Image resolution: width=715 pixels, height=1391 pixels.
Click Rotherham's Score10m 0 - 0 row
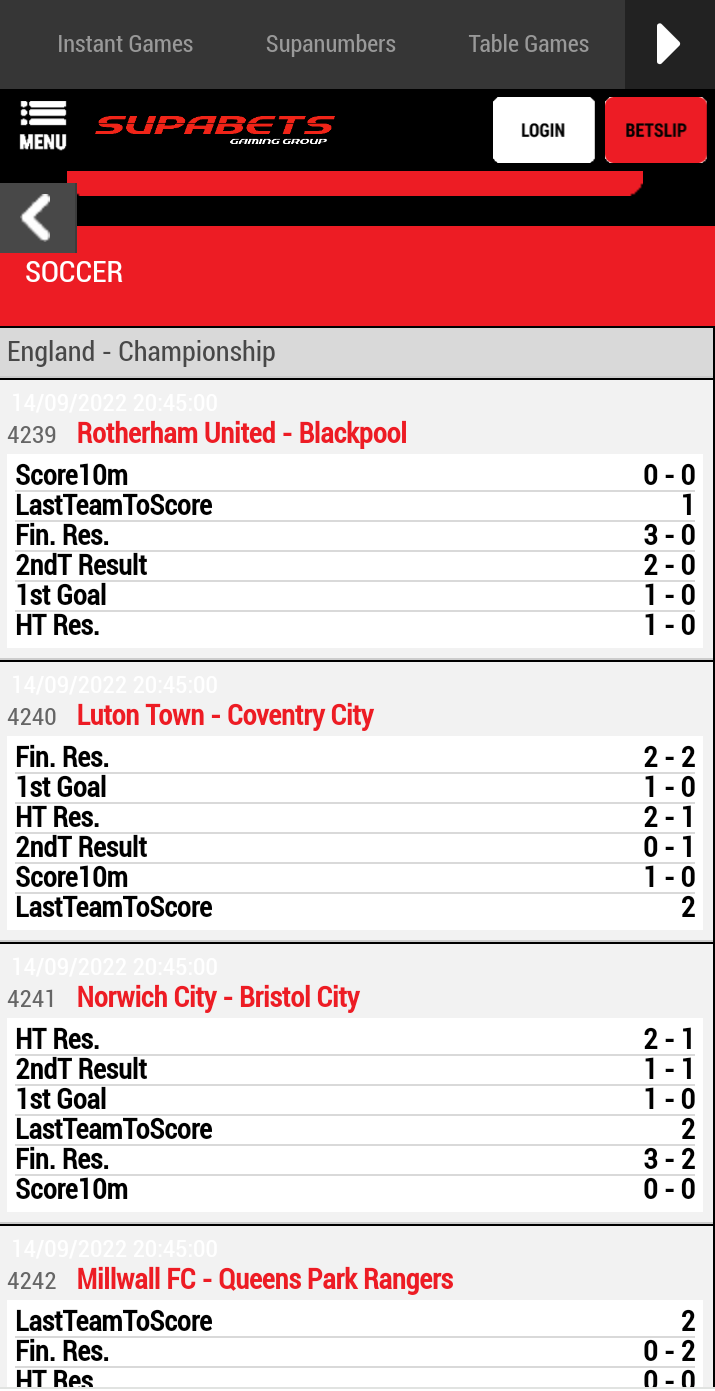355,475
